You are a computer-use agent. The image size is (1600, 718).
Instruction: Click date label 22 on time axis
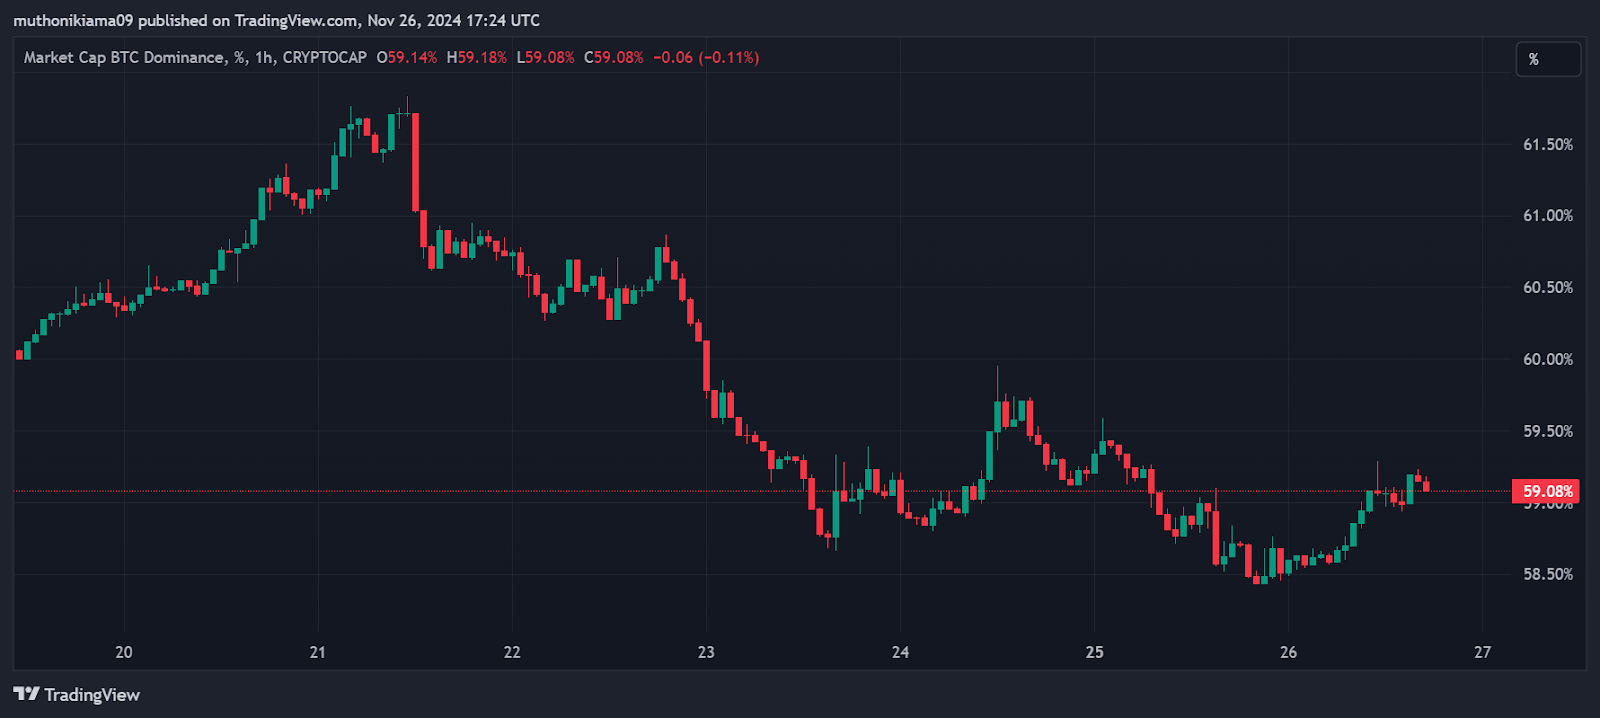coord(512,652)
